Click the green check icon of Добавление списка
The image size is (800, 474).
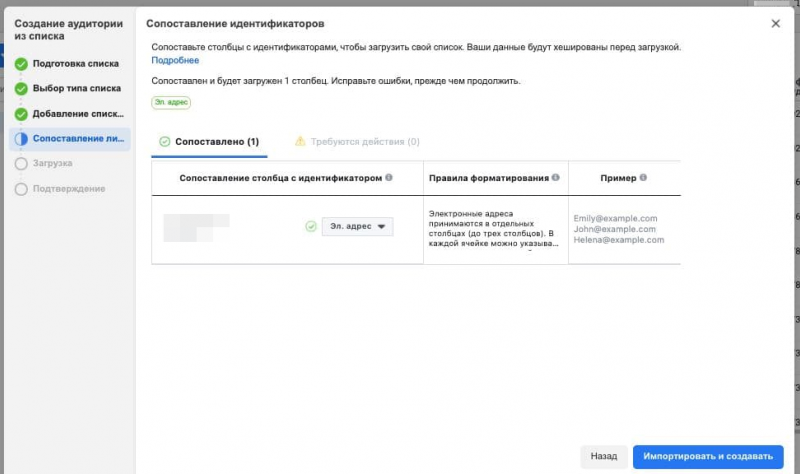pos(21,114)
